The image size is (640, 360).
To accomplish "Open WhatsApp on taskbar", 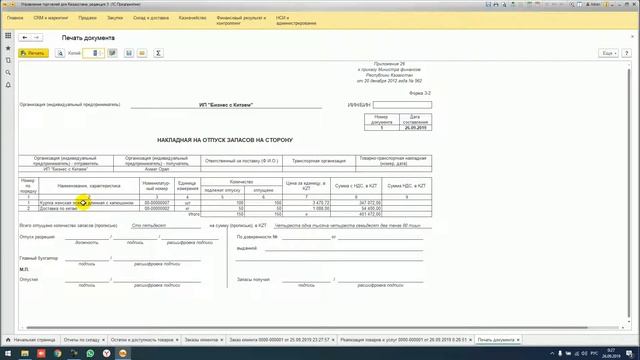I will coord(90,353).
